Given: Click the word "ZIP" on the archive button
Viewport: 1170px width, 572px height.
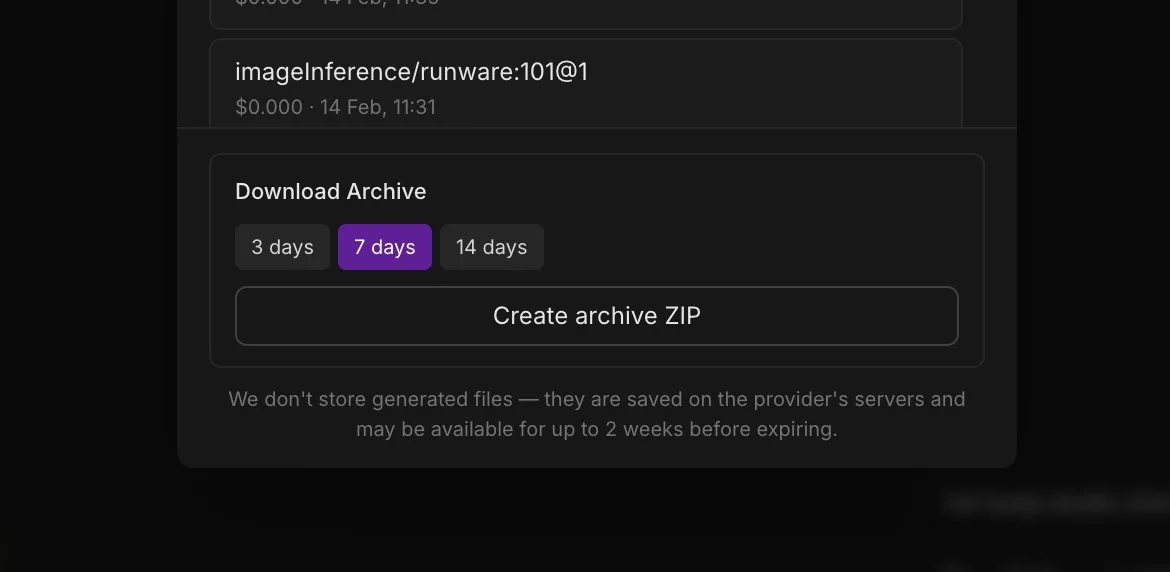Looking at the screenshot, I should (x=682, y=316).
